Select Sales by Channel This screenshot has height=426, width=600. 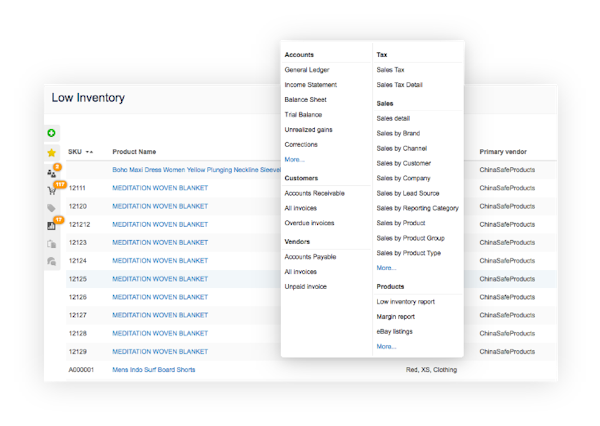(x=401, y=148)
